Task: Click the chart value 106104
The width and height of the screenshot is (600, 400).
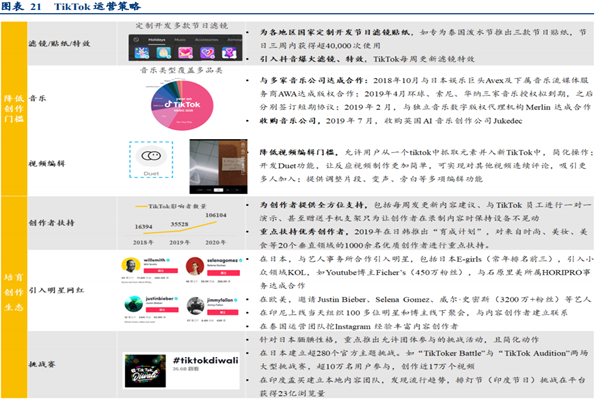Action: (216, 215)
